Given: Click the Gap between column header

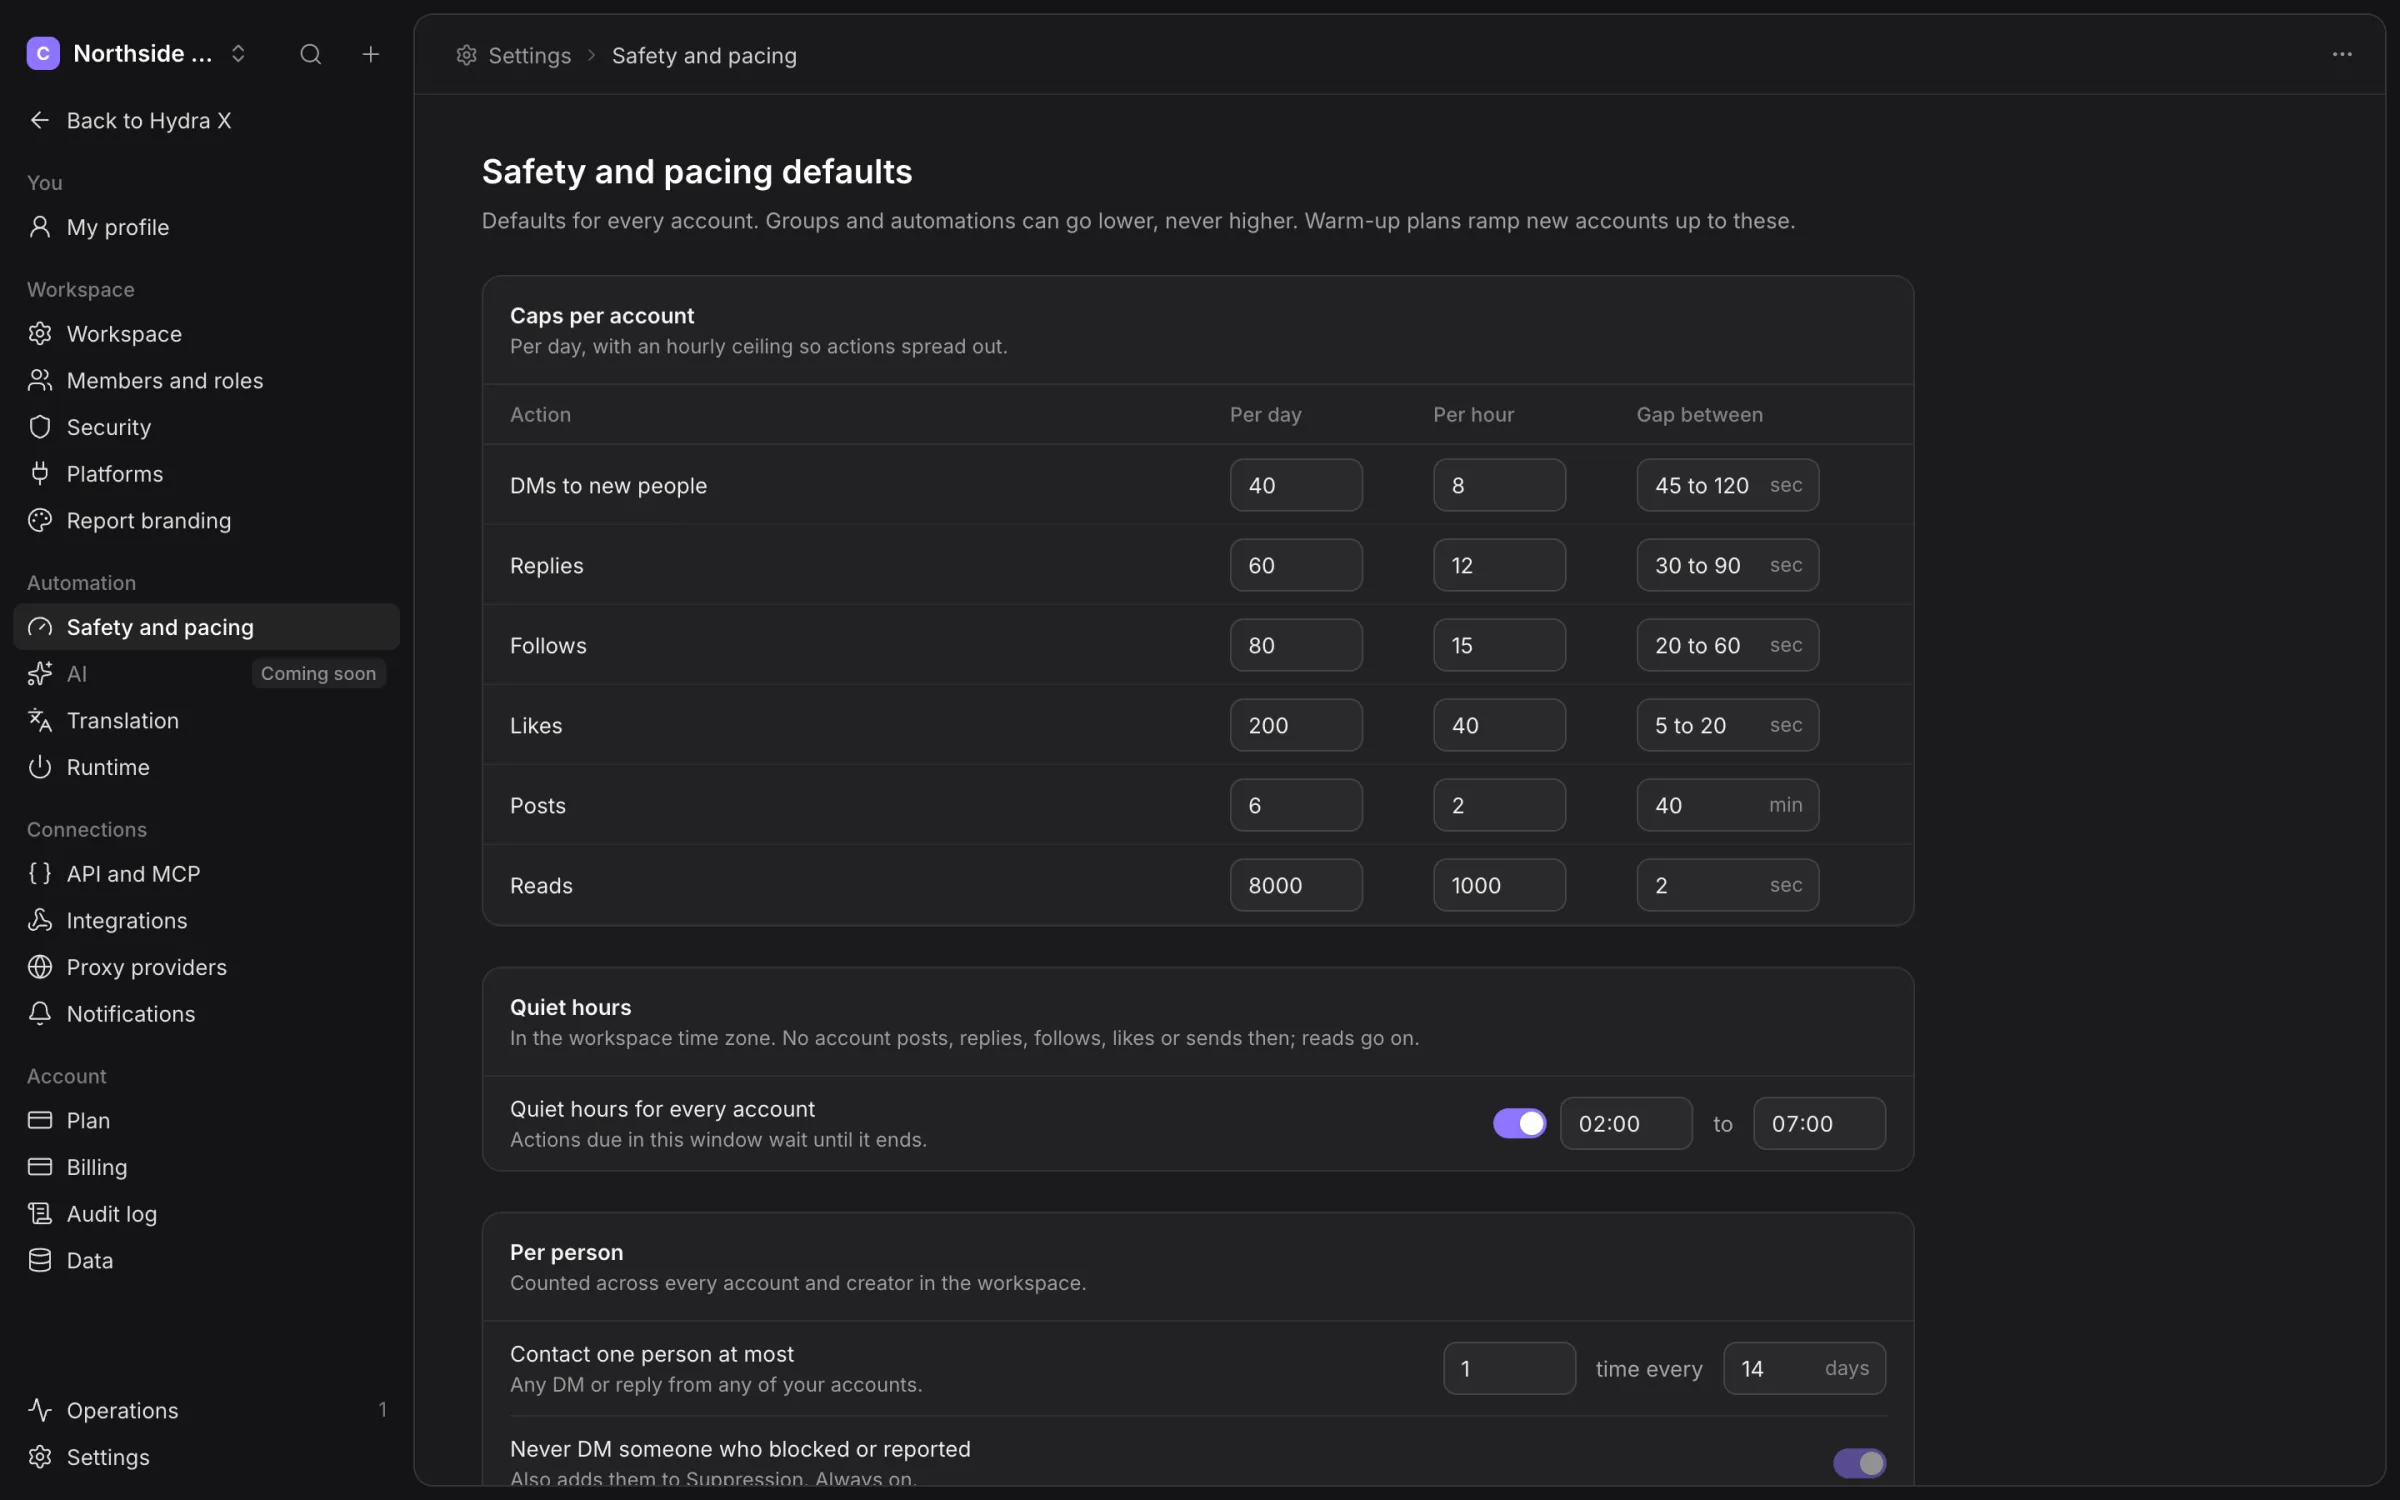Looking at the screenshot, I should click(x=1699, y=414).
